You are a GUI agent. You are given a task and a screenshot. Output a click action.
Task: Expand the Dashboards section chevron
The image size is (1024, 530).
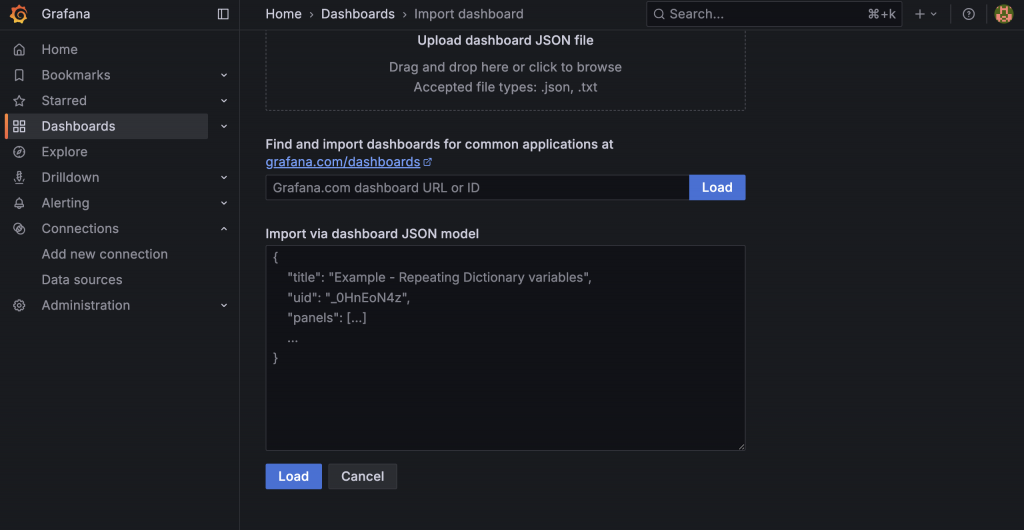coord(224,126)
